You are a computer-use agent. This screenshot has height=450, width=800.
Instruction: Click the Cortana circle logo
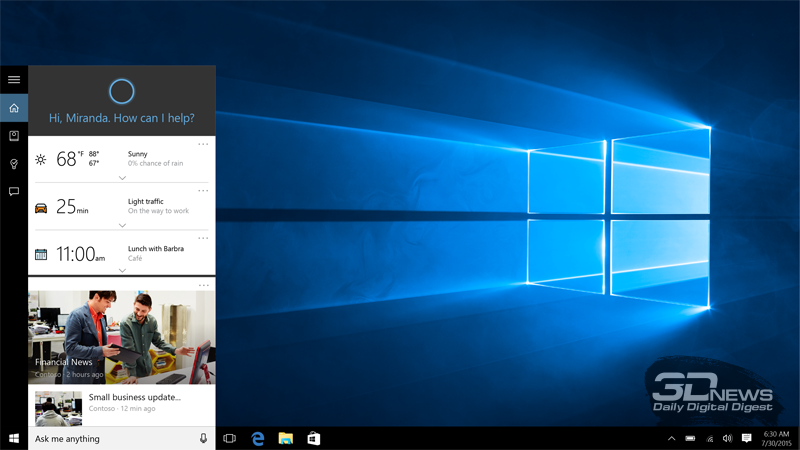(x=121, y=92)
